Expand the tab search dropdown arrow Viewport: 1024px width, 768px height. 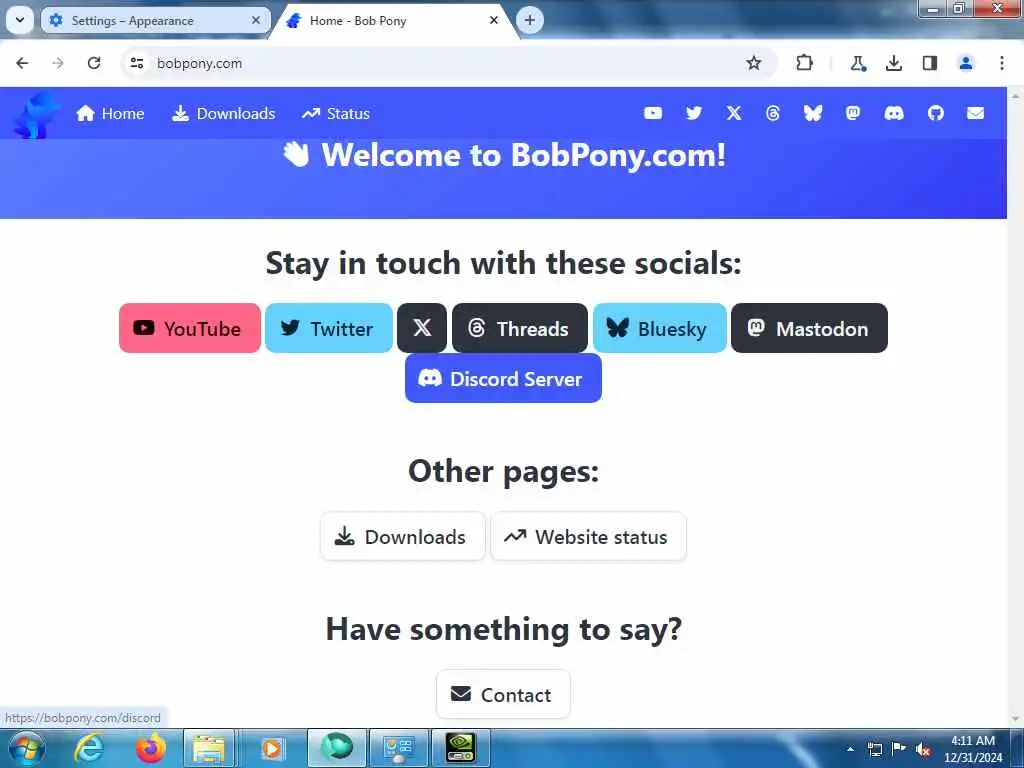pyautogui.click(x=20, y=20)
